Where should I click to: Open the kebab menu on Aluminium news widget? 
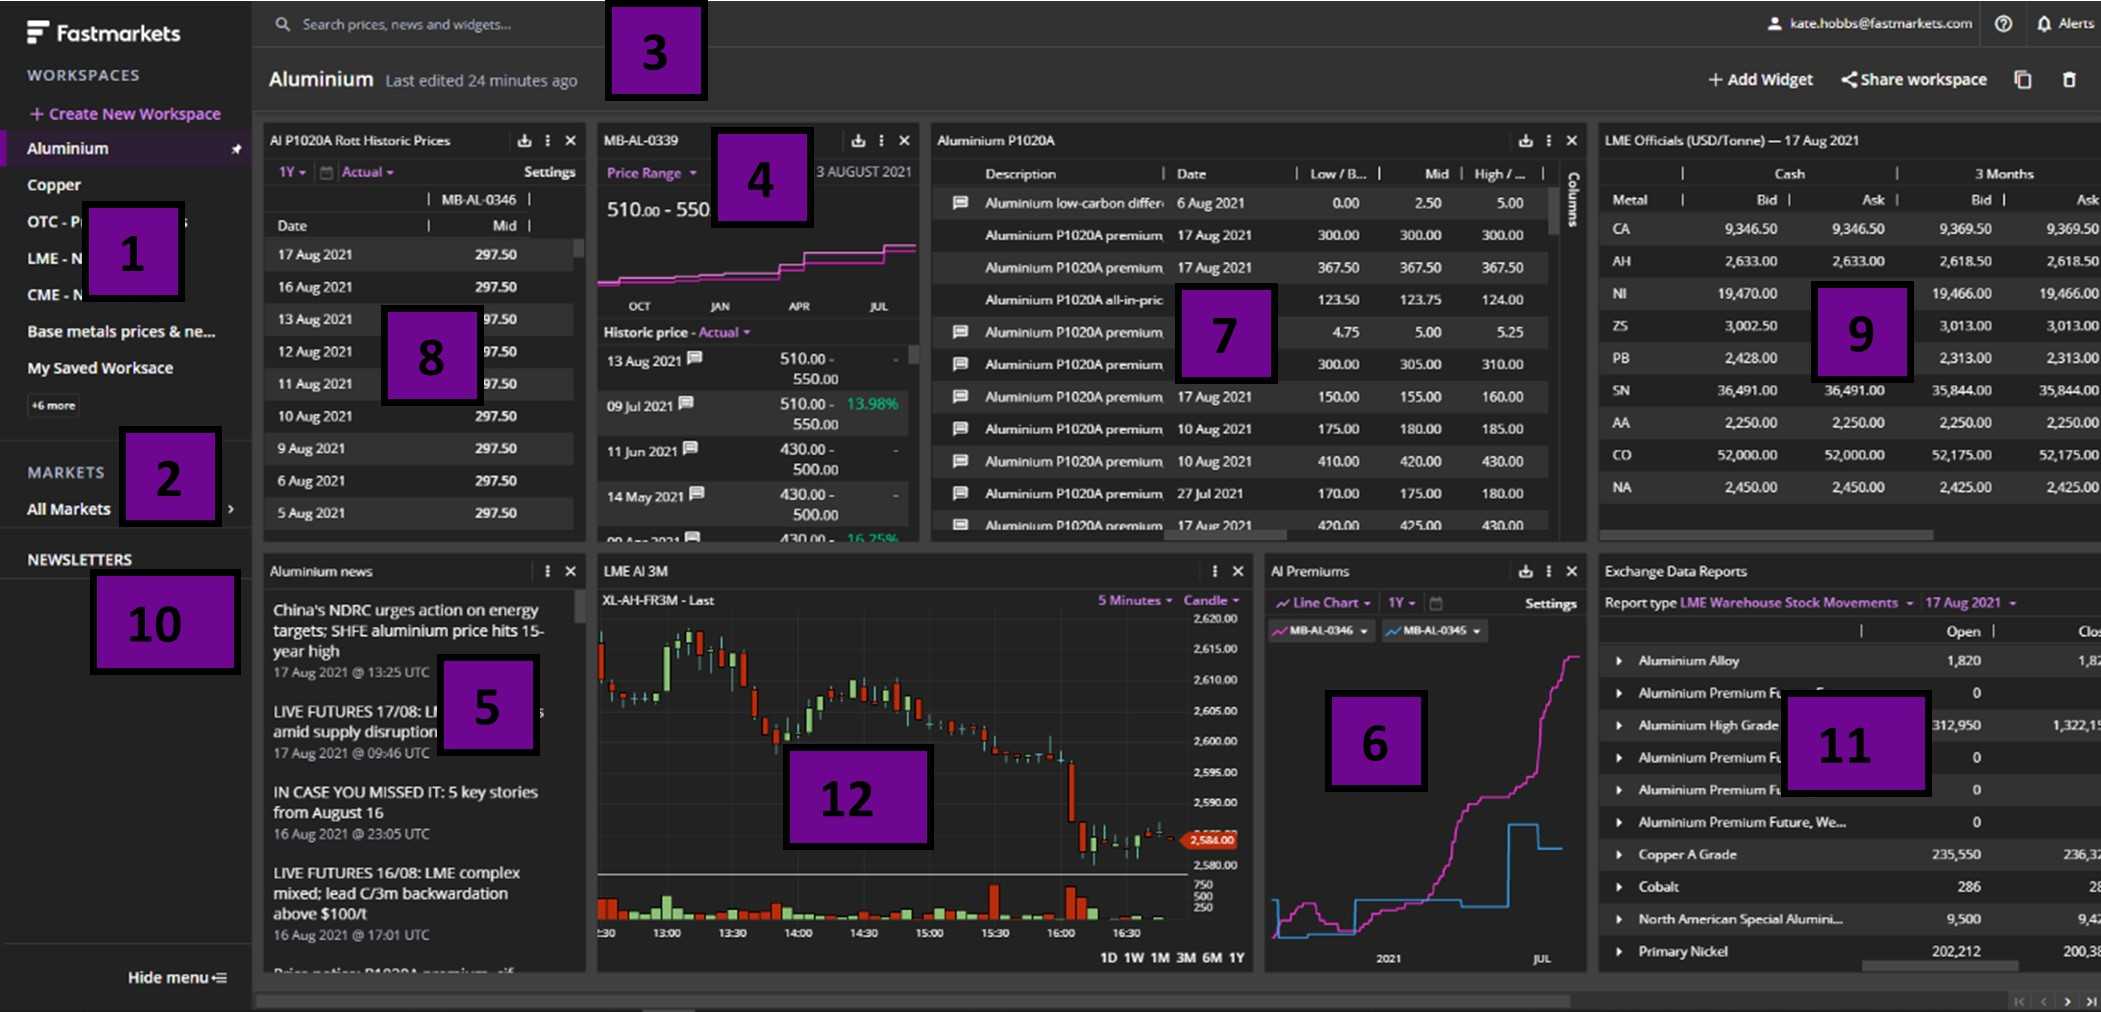point(548,571)
